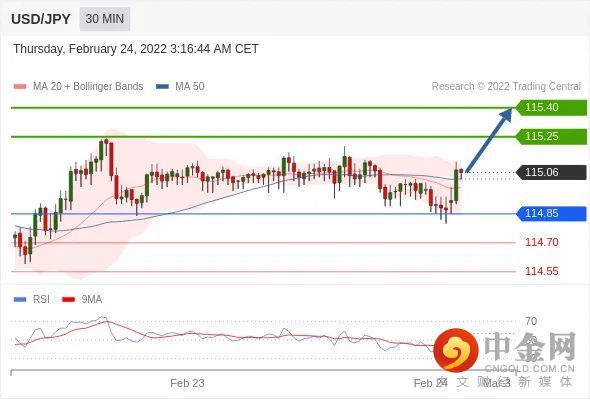Click the MA 20 + Bollinger Bands swatch
Image resolution: width=590 pixels, height=400 pixels.
(20, 87)
